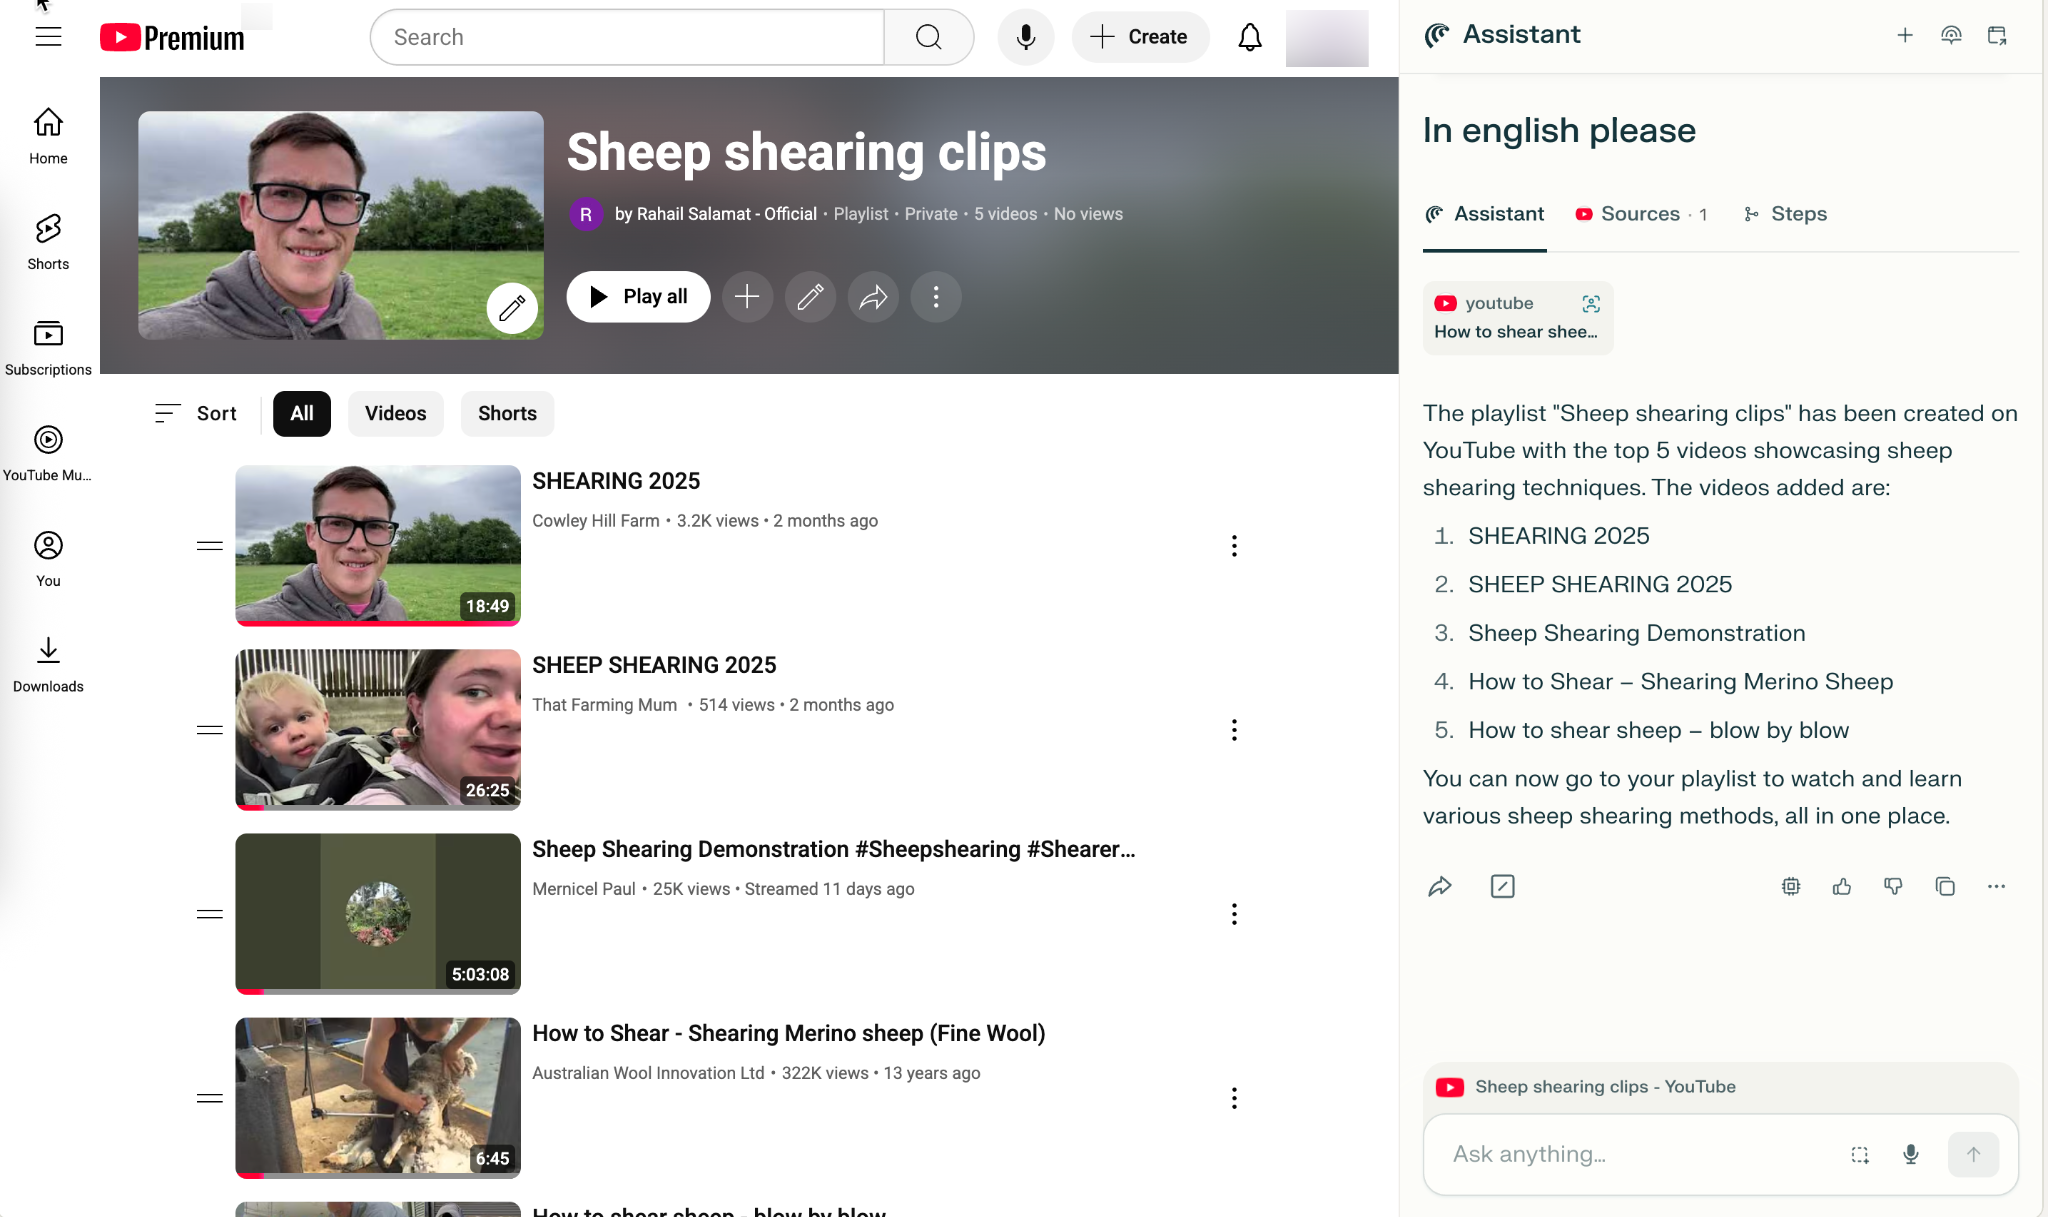Select the Shorts filter chip

pos(507,413)
